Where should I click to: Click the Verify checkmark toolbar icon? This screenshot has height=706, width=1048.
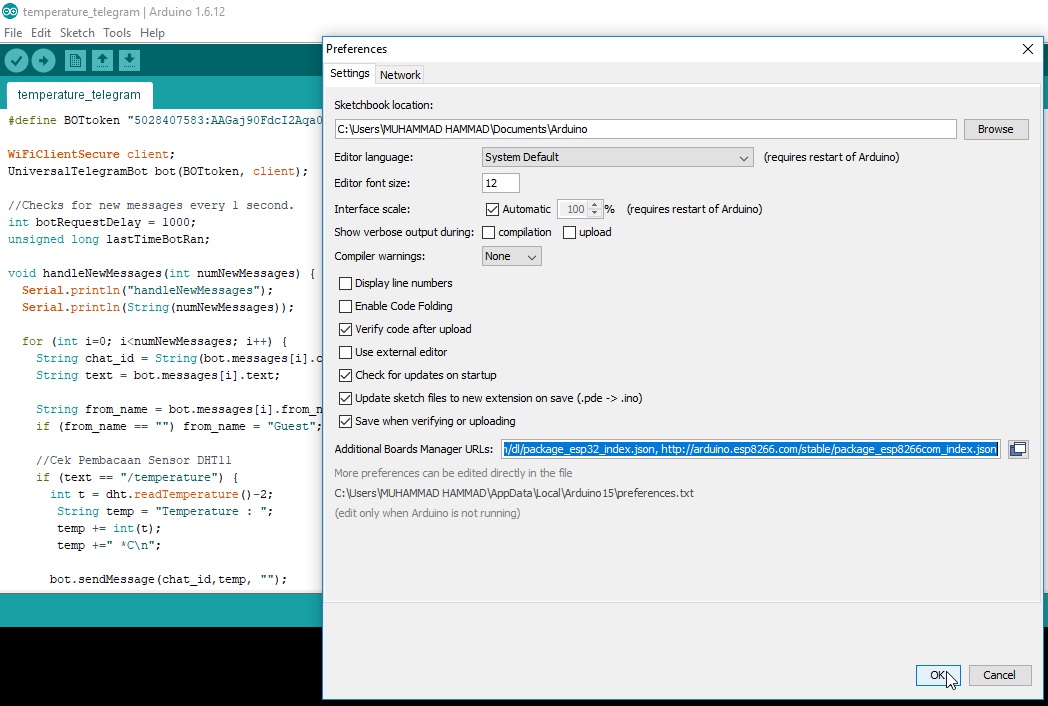click(17, 61)
